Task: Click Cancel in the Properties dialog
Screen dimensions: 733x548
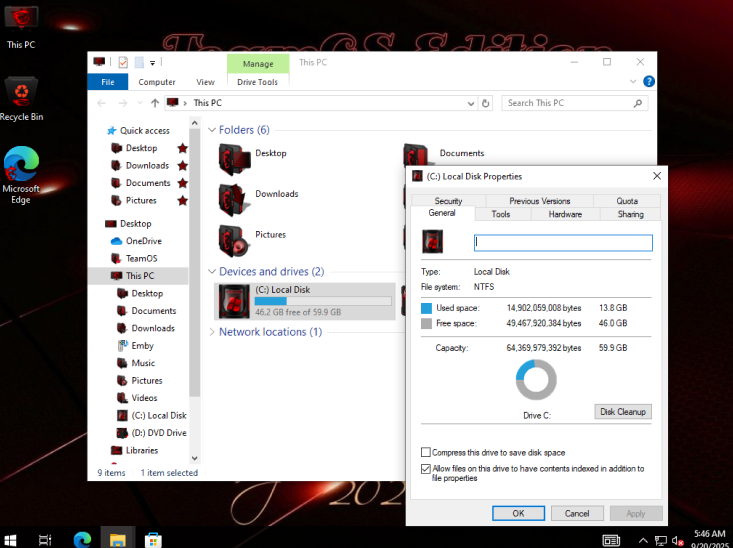Action: 577,513
